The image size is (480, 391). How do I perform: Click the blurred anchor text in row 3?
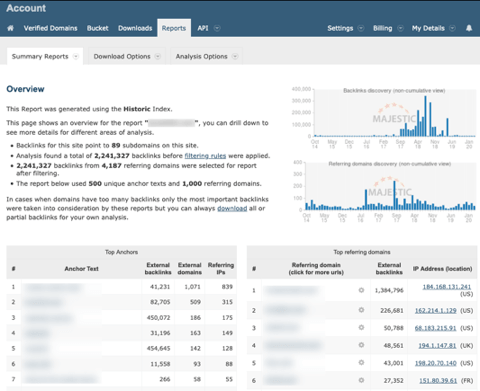pos(49,318)
